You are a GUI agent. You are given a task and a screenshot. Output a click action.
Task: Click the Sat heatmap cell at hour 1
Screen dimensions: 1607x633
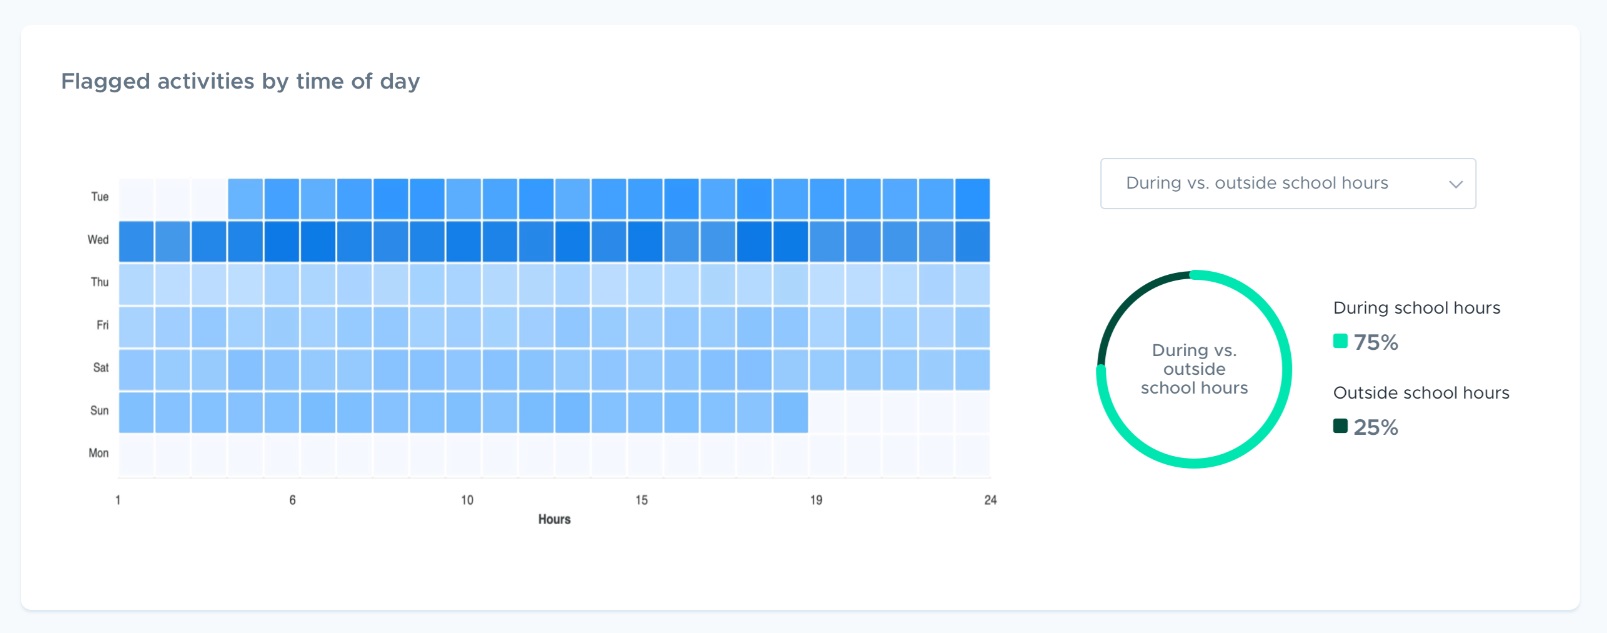pyautogui.click(x=136, y=370)
